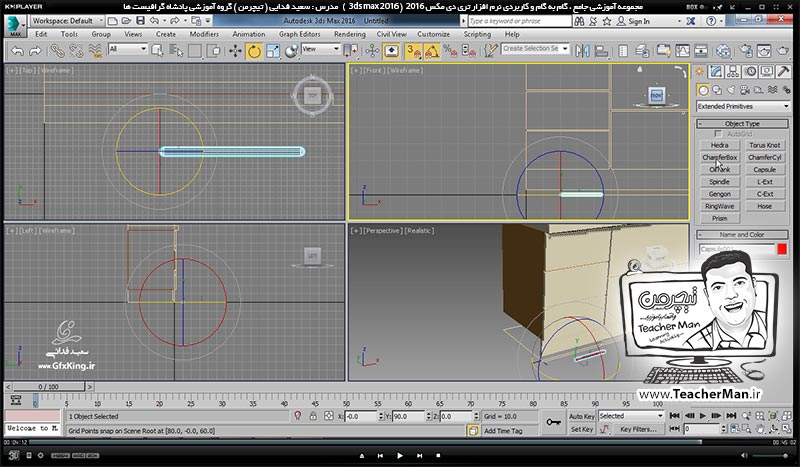Open the Material Editor icon
This screenshot has height=467, width=800.
click(x=723, y=51)
